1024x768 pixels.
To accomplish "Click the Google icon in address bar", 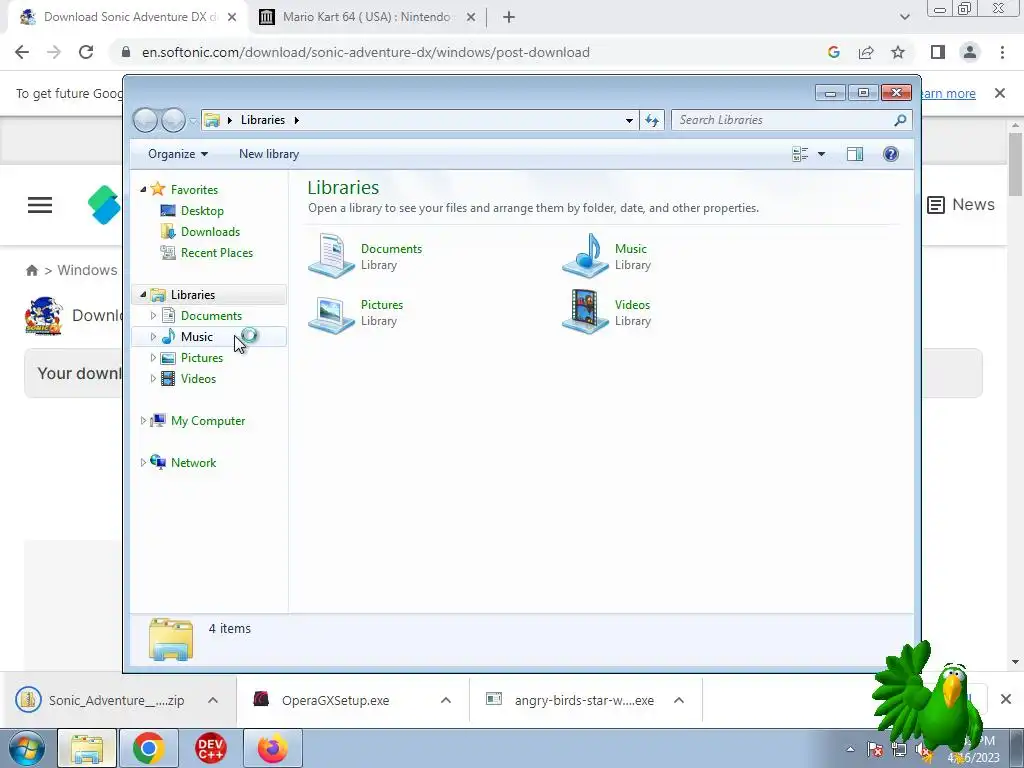I will [x=833, y=52].
